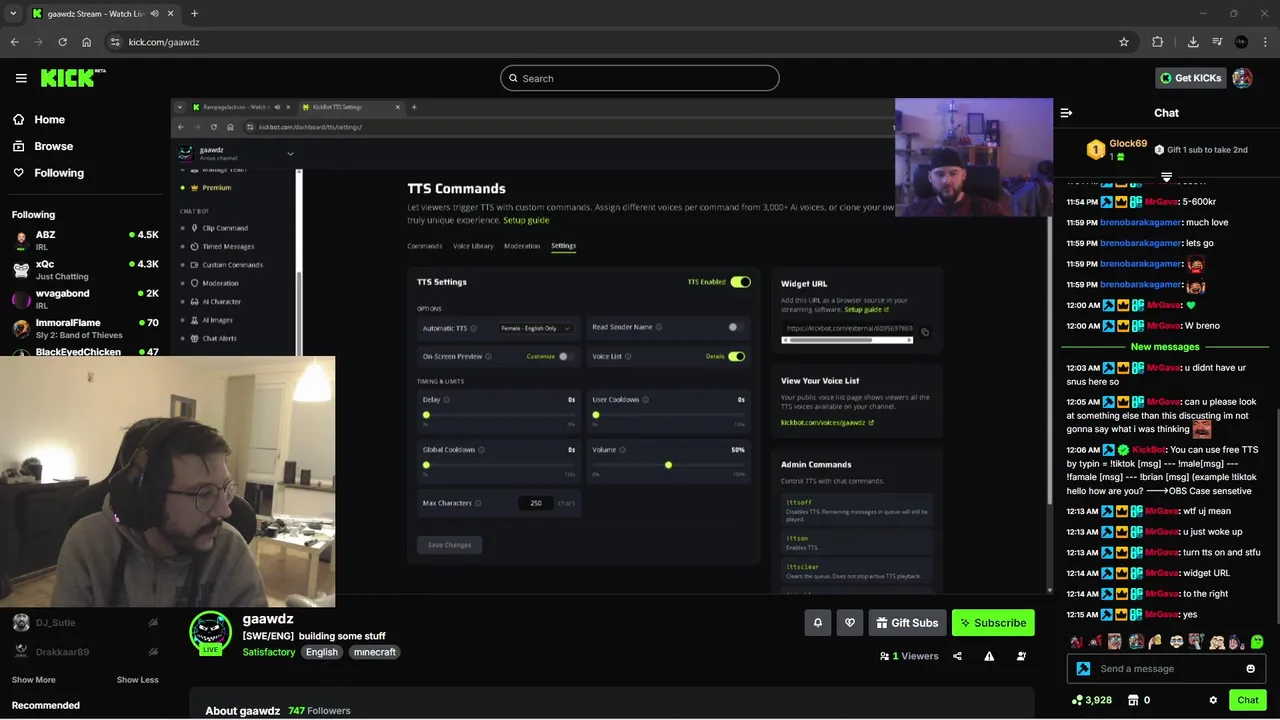The width and height of the screenshot is (1280, 720).
Task: Open the user profile avatar next to Get KICKs
Action: click(x=1242, y=78)
